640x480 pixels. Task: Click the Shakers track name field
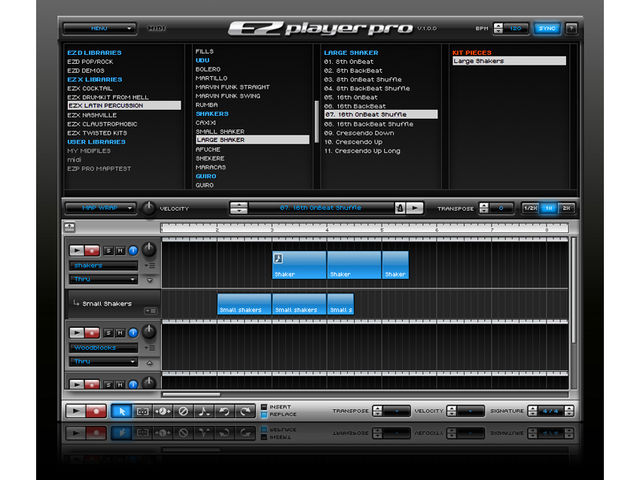tap(104, 266)
